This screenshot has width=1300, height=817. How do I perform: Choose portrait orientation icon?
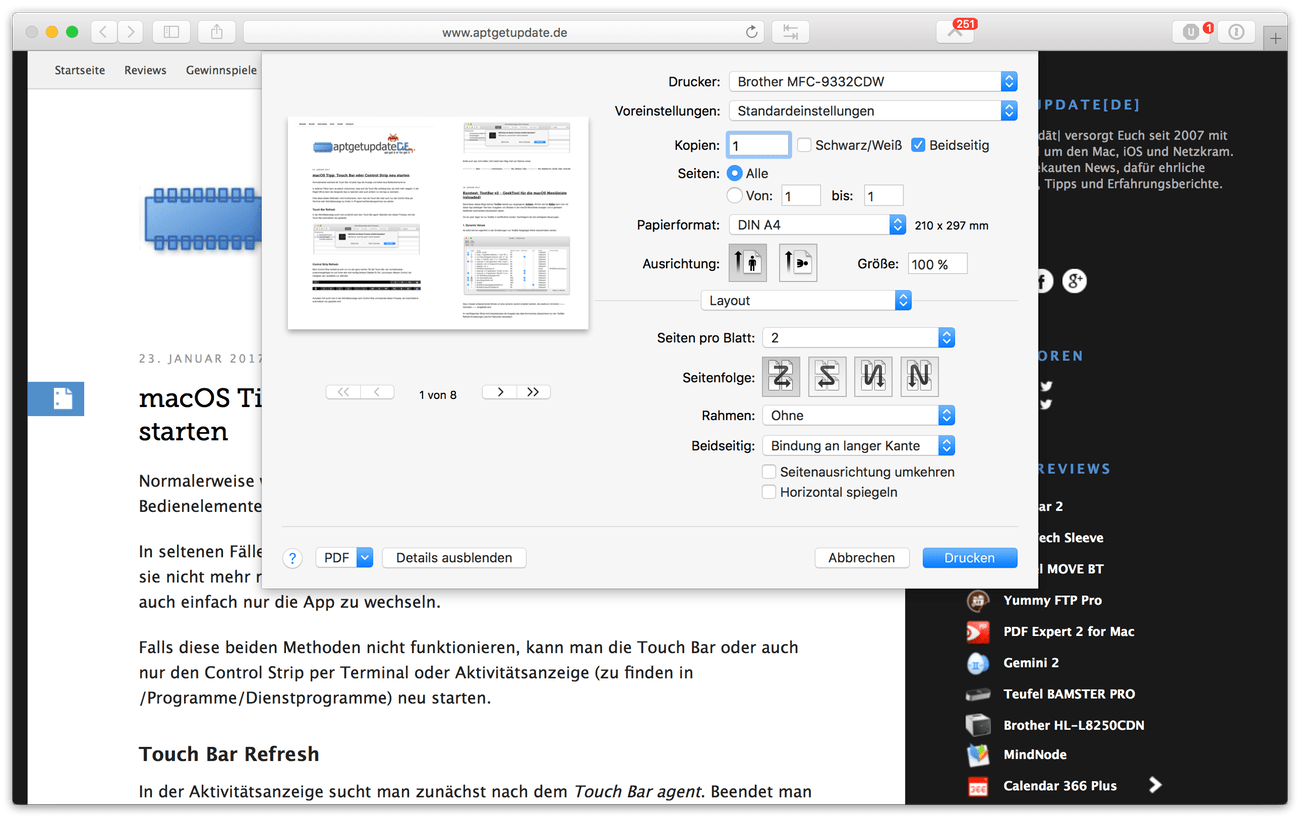[748, 264]
